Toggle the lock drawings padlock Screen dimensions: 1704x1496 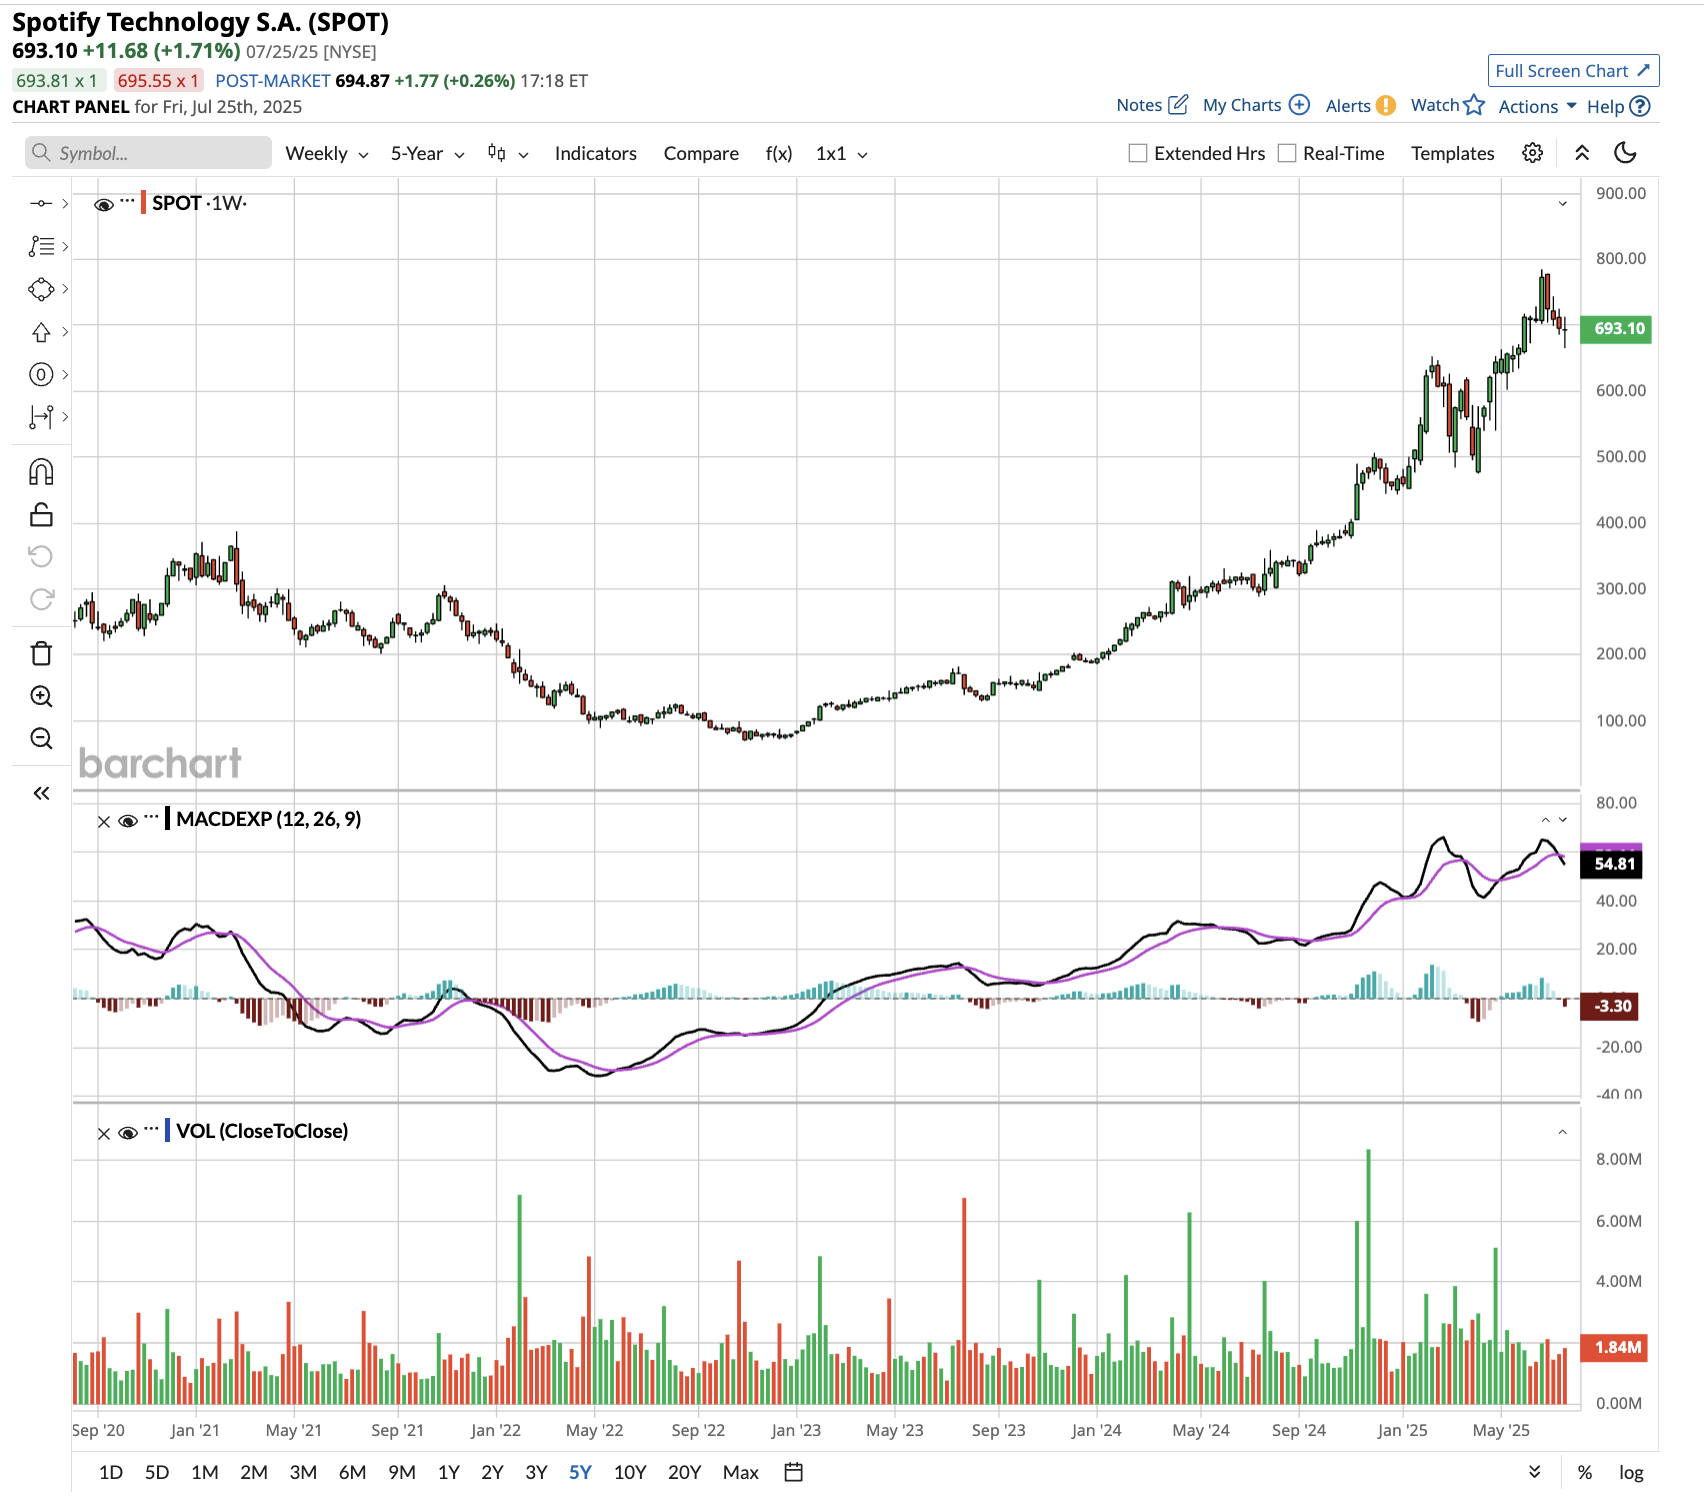point(41,514)
